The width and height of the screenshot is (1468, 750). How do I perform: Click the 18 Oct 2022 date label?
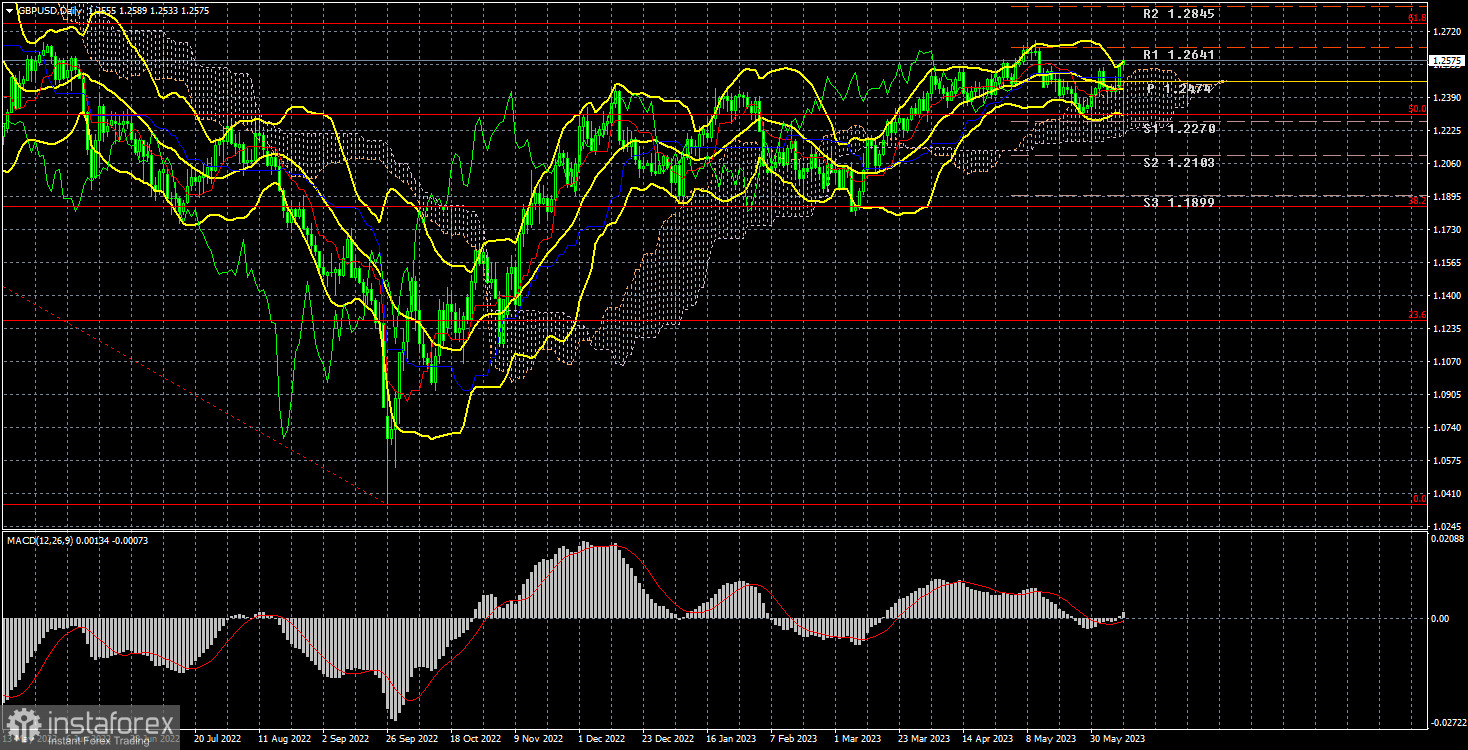coord(476,739)
